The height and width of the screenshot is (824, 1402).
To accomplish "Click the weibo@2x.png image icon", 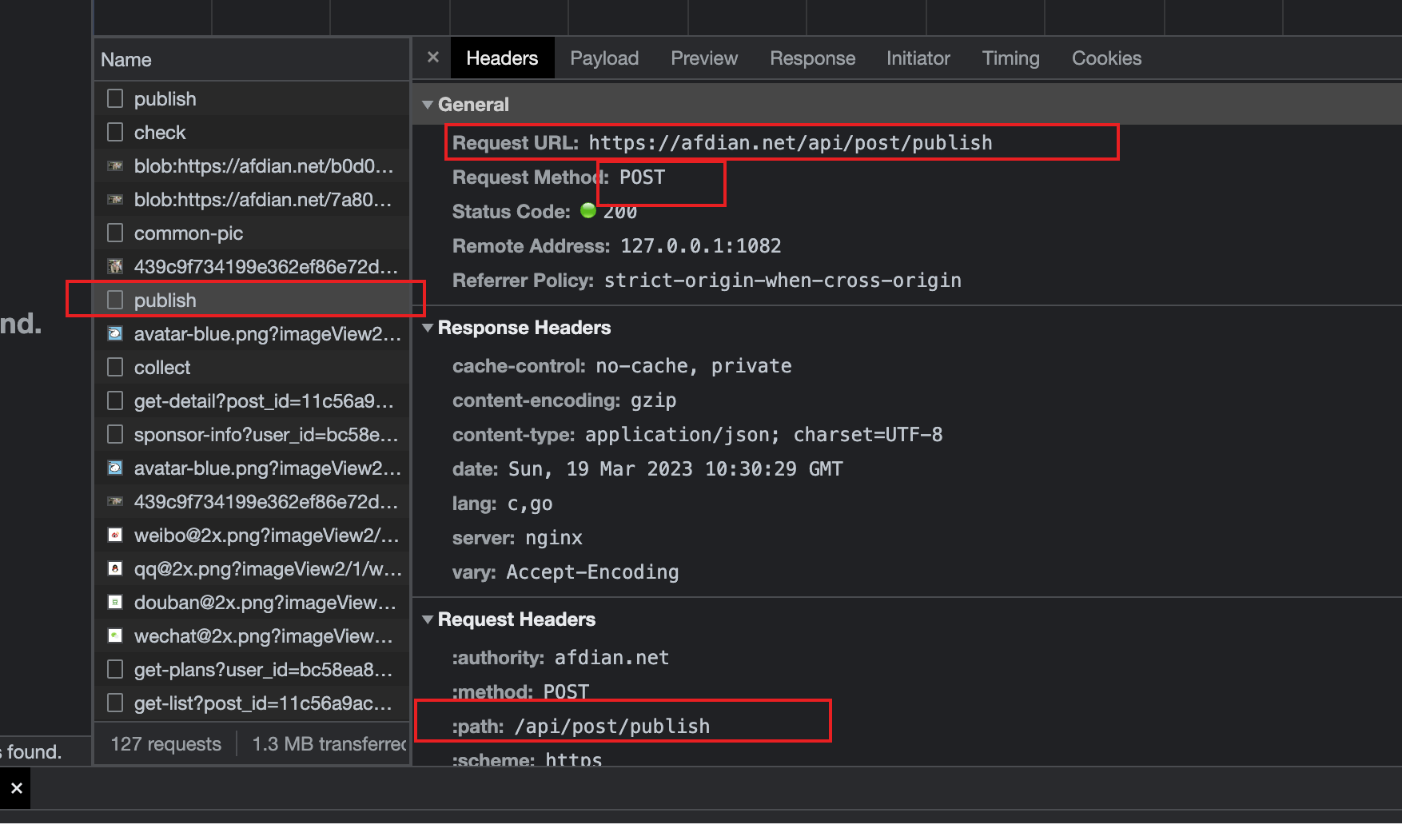I will pyautogui.click(x=115, y=535).
